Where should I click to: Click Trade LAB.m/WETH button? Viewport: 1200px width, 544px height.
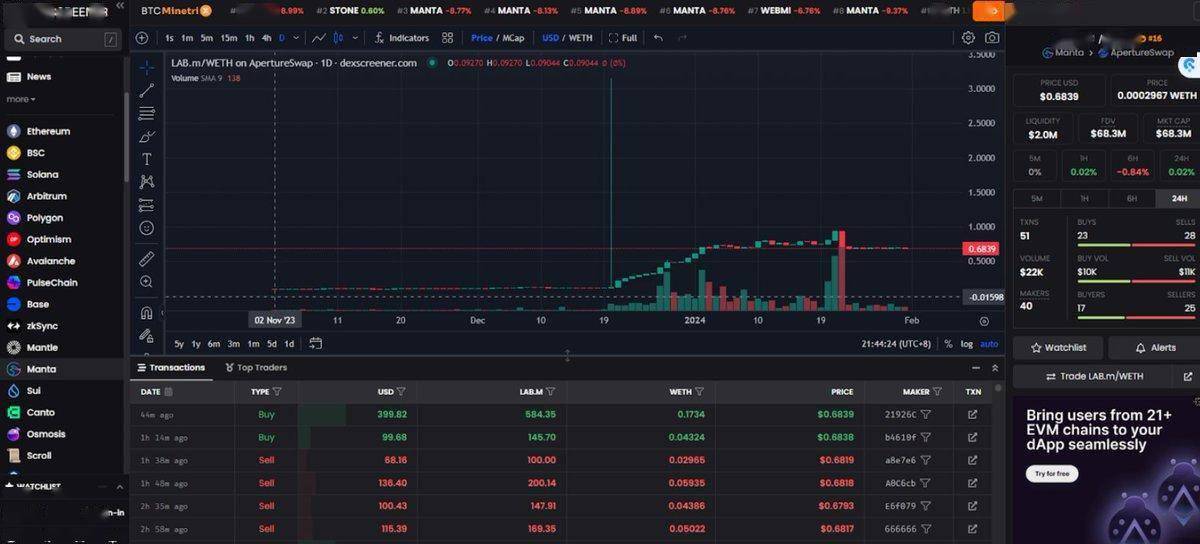pyautogui.click(x=1095, y=376)
